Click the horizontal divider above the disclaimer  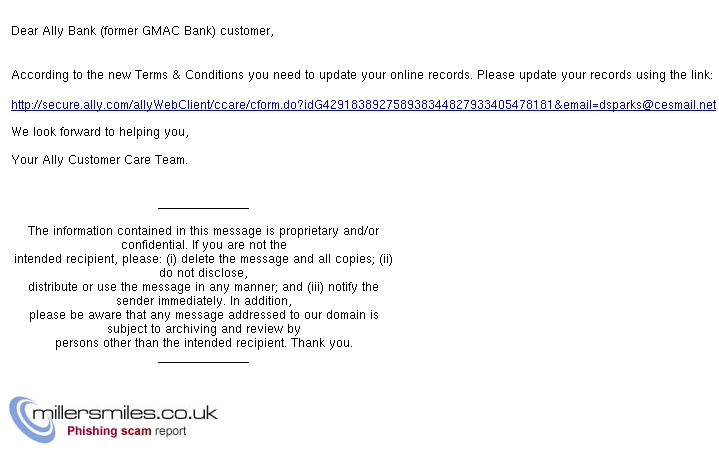tap(203, 208)
